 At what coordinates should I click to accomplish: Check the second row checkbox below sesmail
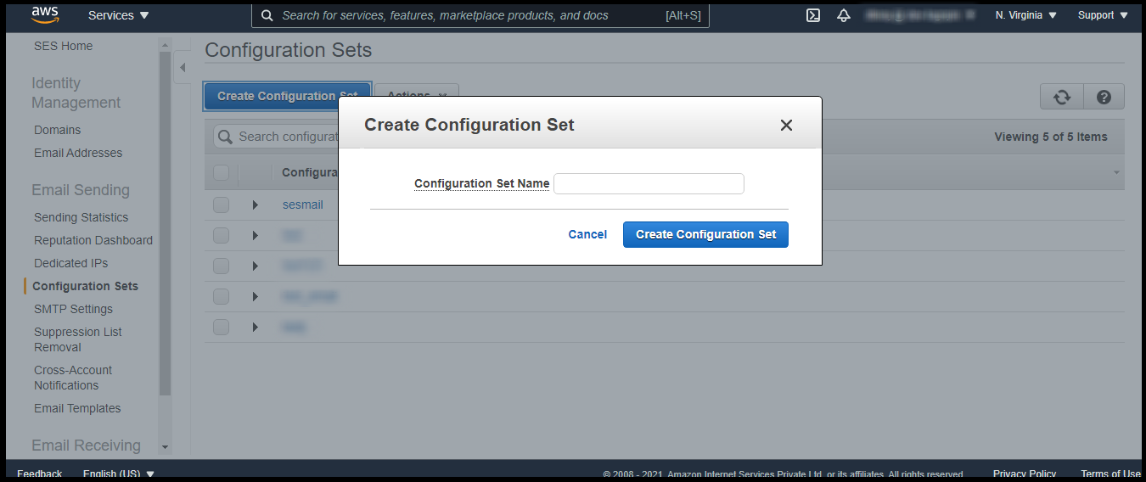(221, 236)
